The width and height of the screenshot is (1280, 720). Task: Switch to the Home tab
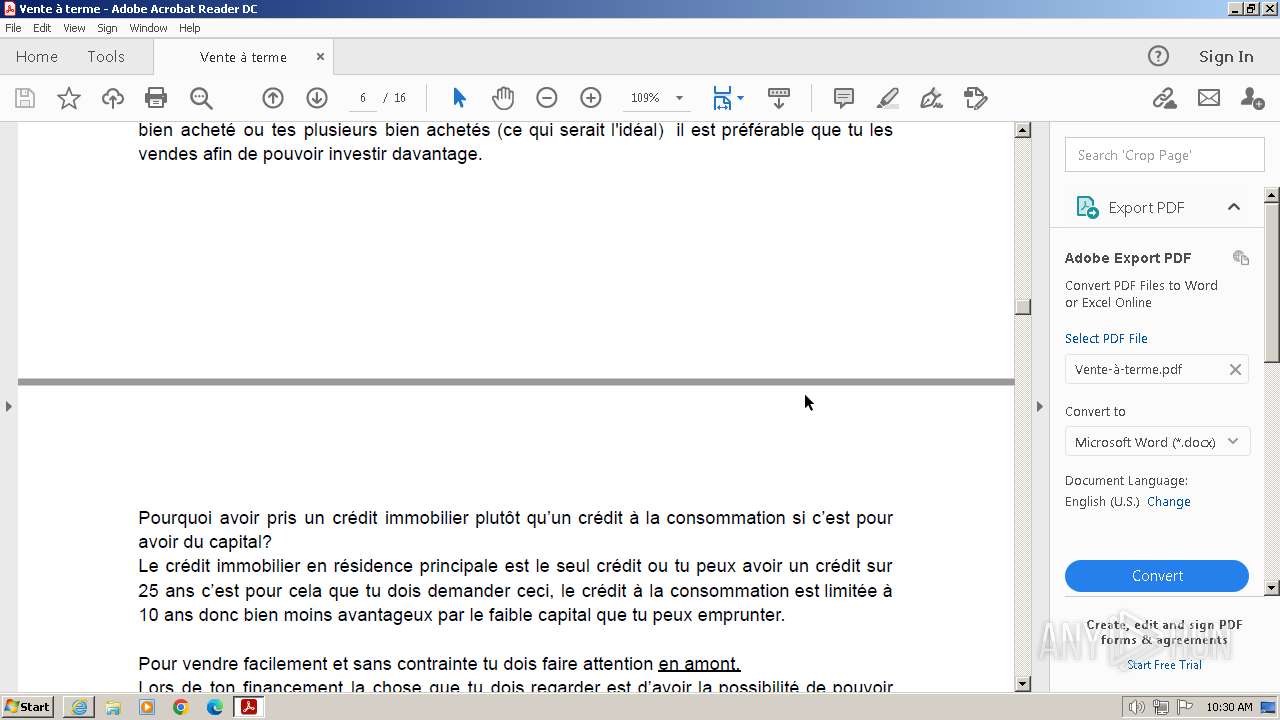coord(37,57)
